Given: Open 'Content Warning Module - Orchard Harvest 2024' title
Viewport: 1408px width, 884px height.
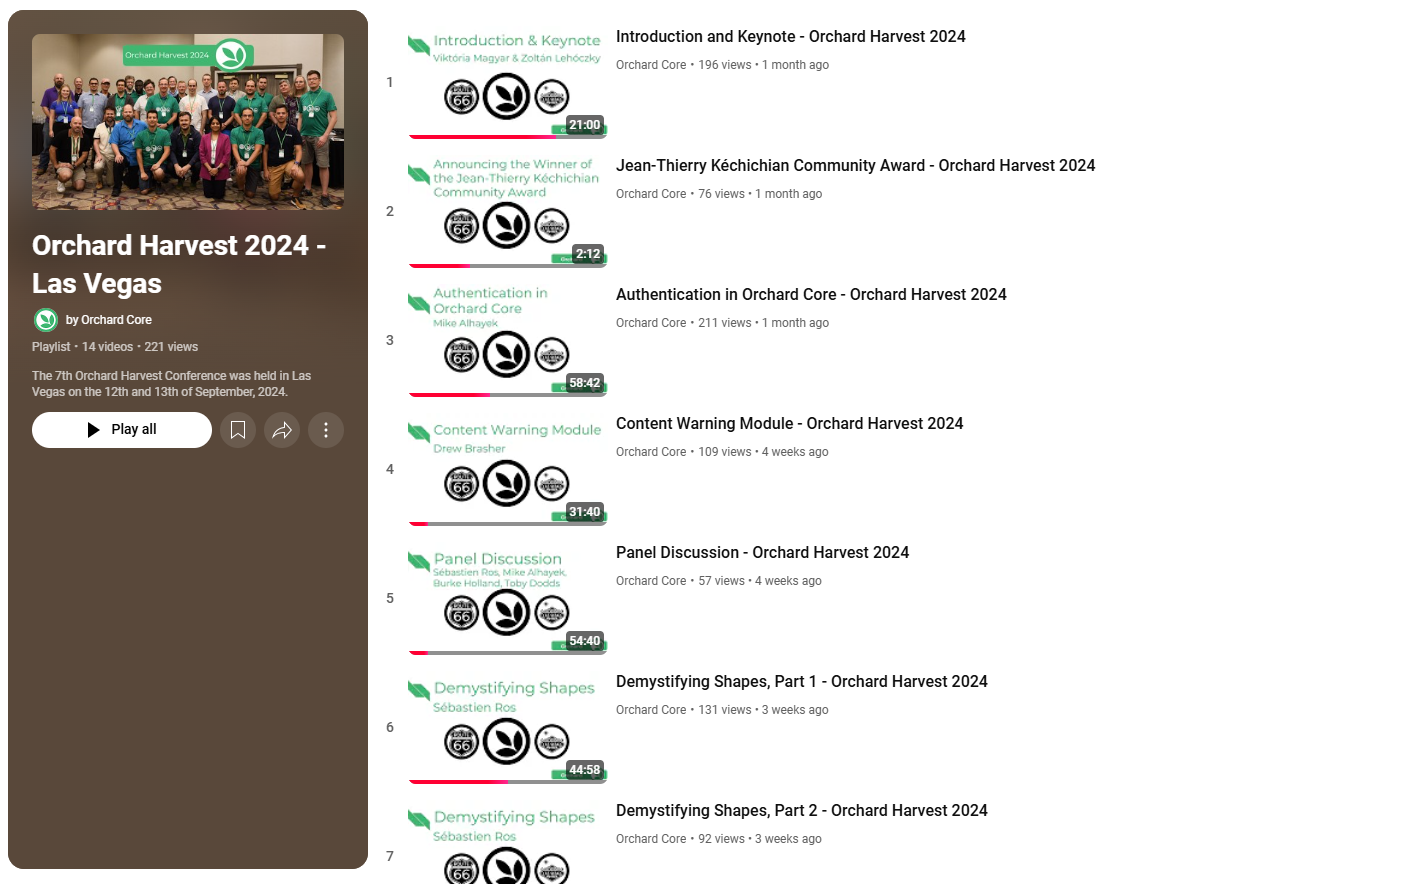Looking at the screenshot, I should tap(790, 424).
